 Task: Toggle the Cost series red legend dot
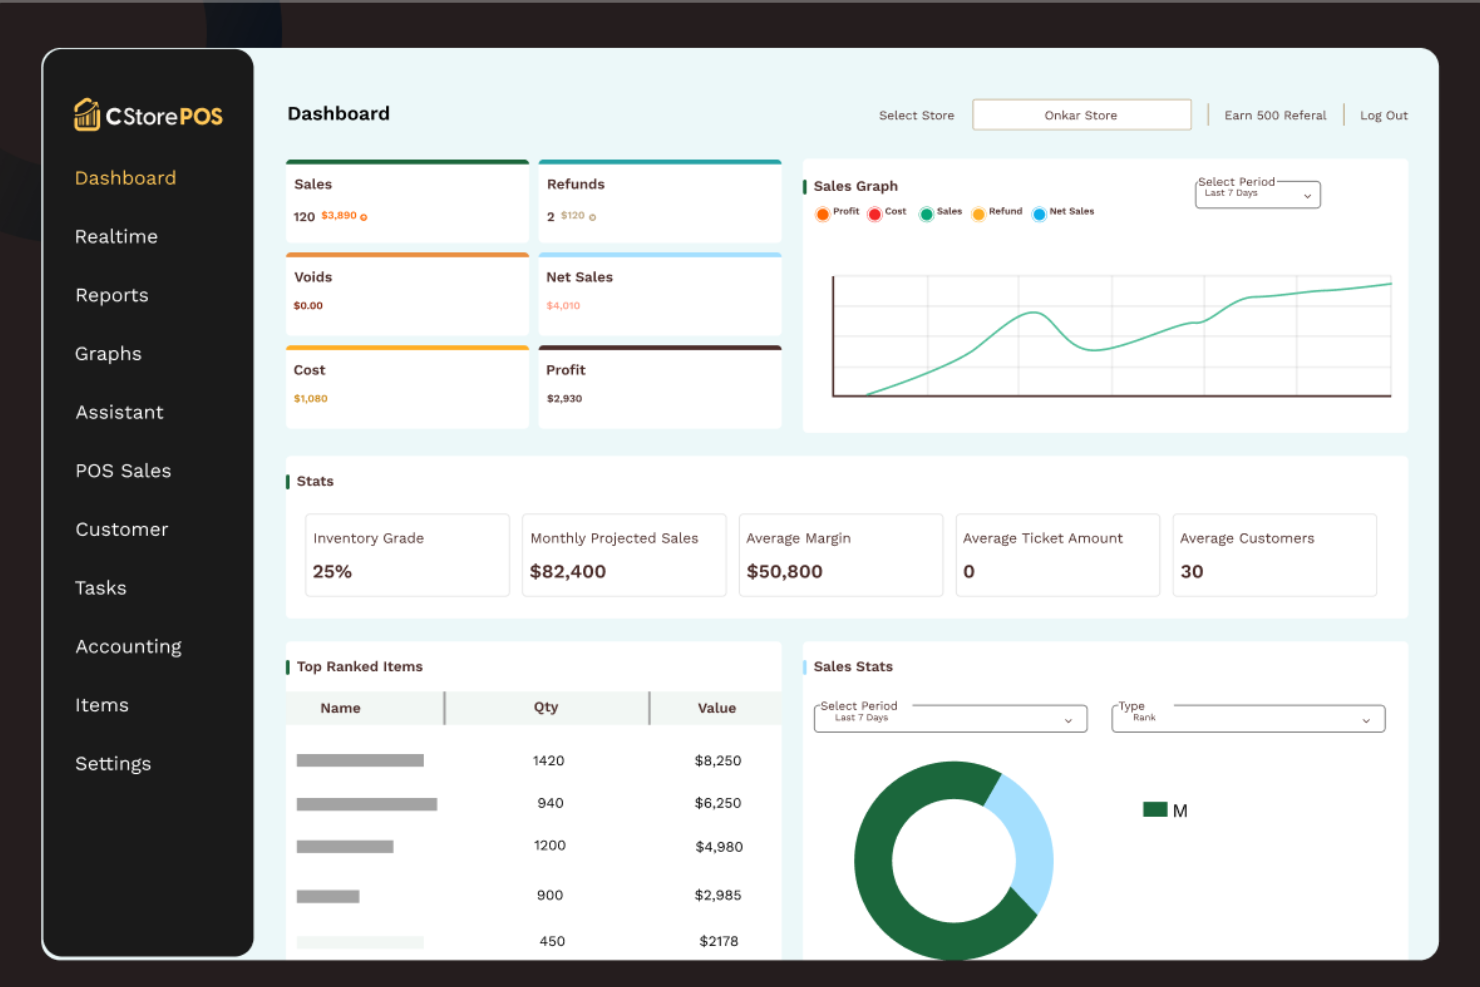[x=875, y=213]
